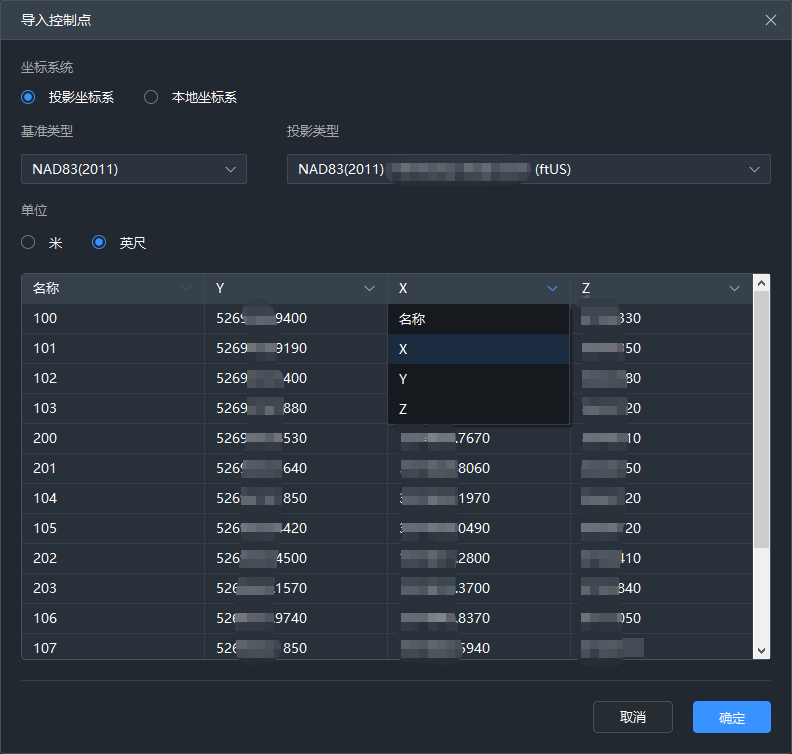Select the 本地坐标系 radio option
This screenshot has height=754, width=792.
coord(151,97)
